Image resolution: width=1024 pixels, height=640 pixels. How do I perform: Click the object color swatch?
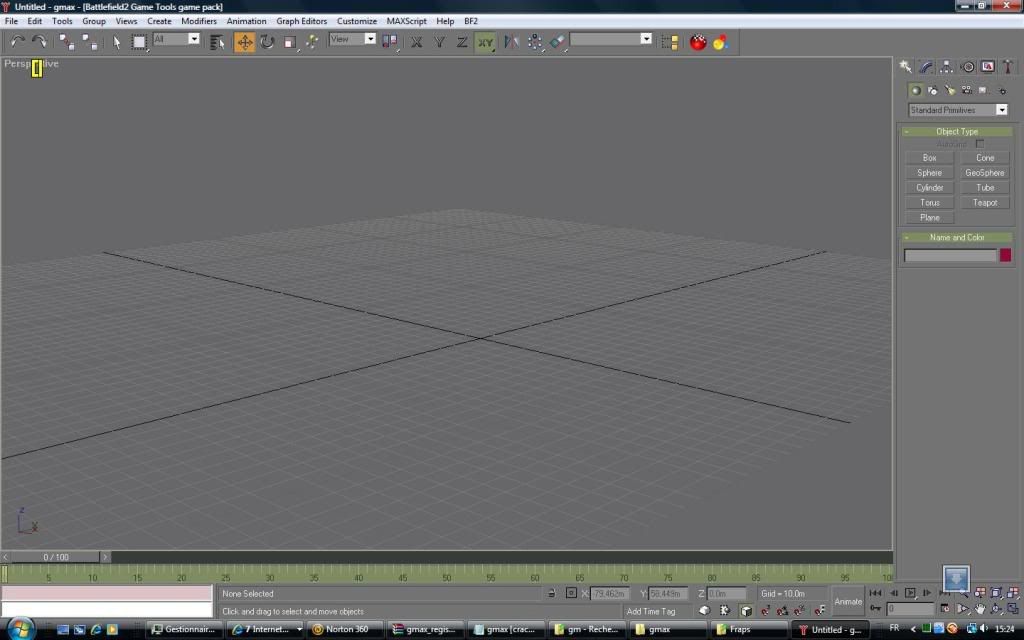point(1005,255)
